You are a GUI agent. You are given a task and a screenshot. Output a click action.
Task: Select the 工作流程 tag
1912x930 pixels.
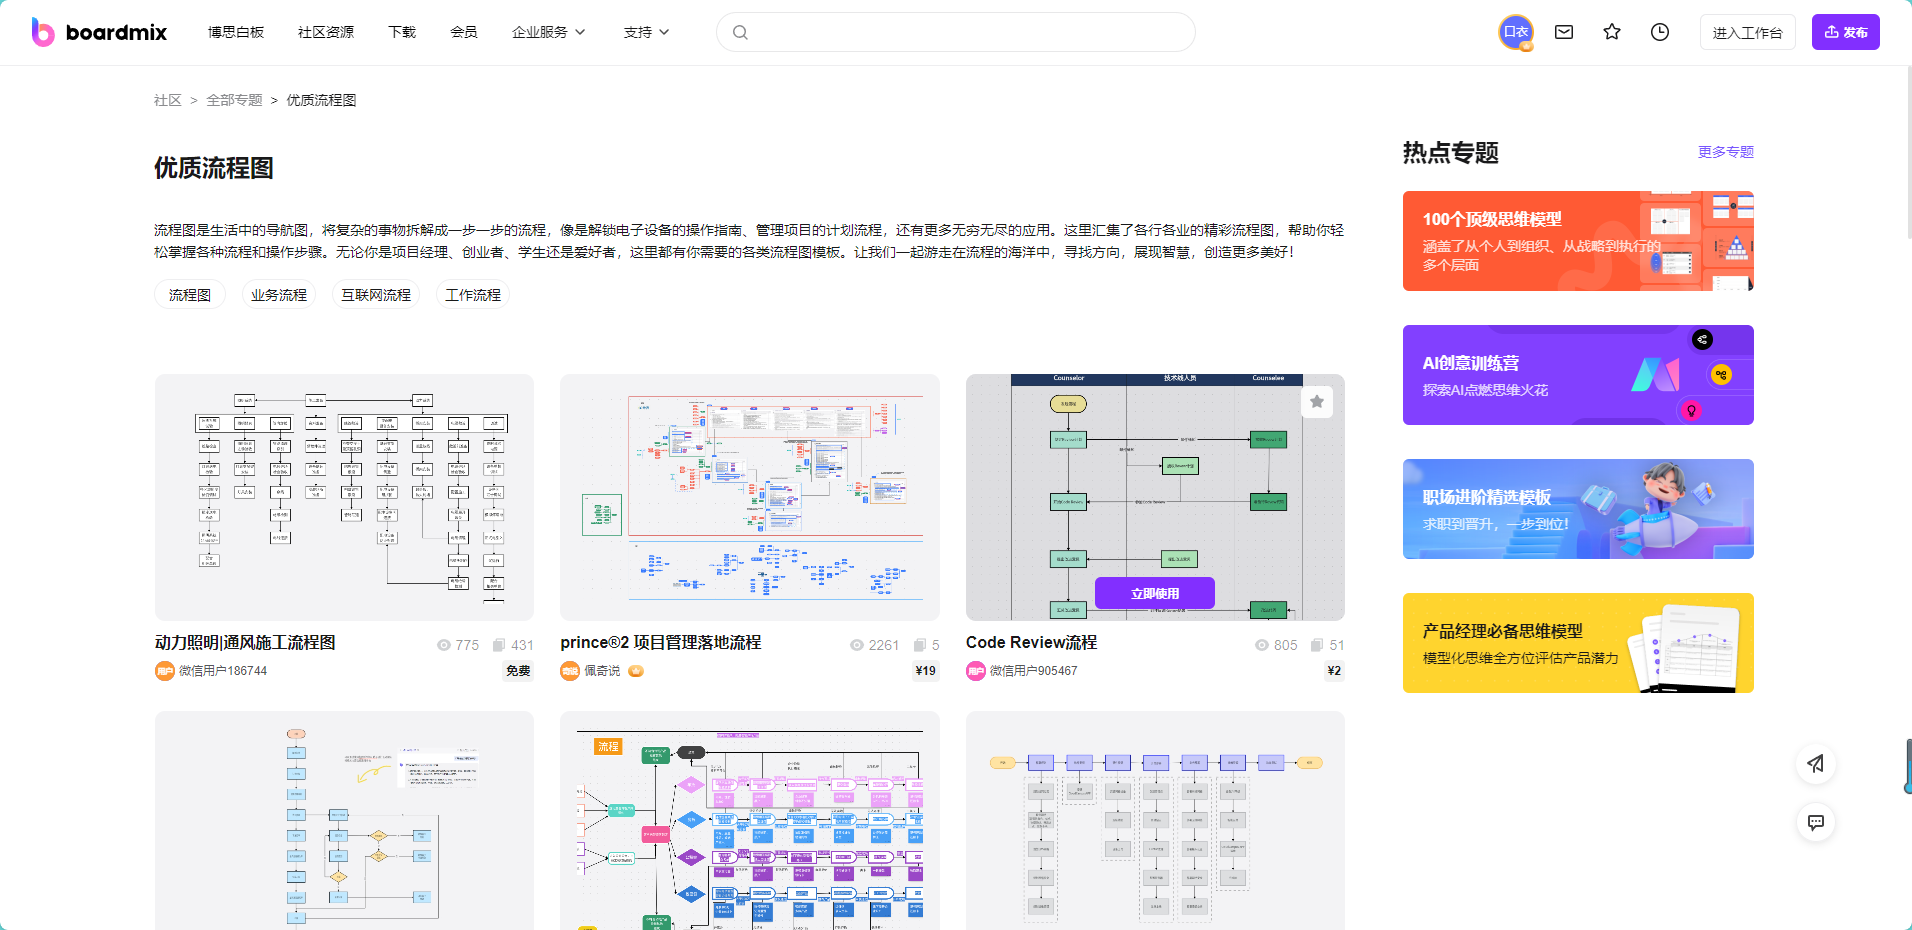(473, 295)
